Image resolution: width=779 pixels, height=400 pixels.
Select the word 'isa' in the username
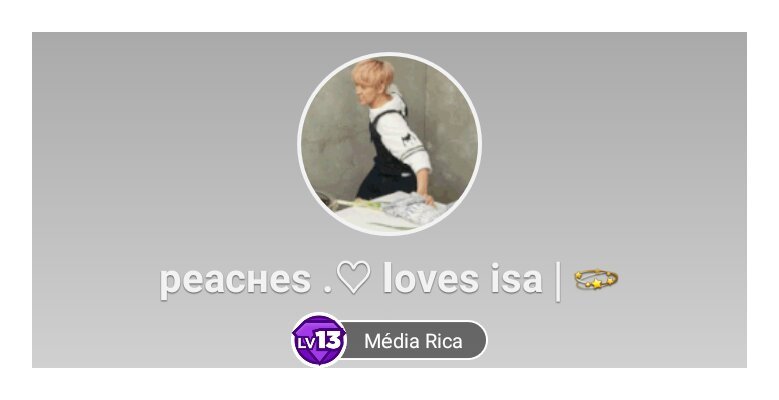click(x=516, y=278)
